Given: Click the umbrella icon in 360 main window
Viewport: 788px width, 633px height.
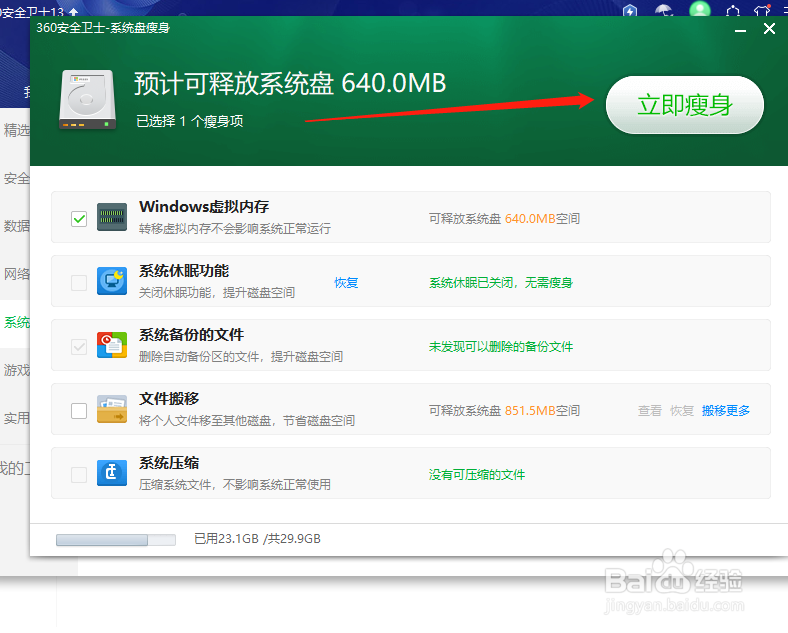Looking at the screenshot, I should [664, 11].
